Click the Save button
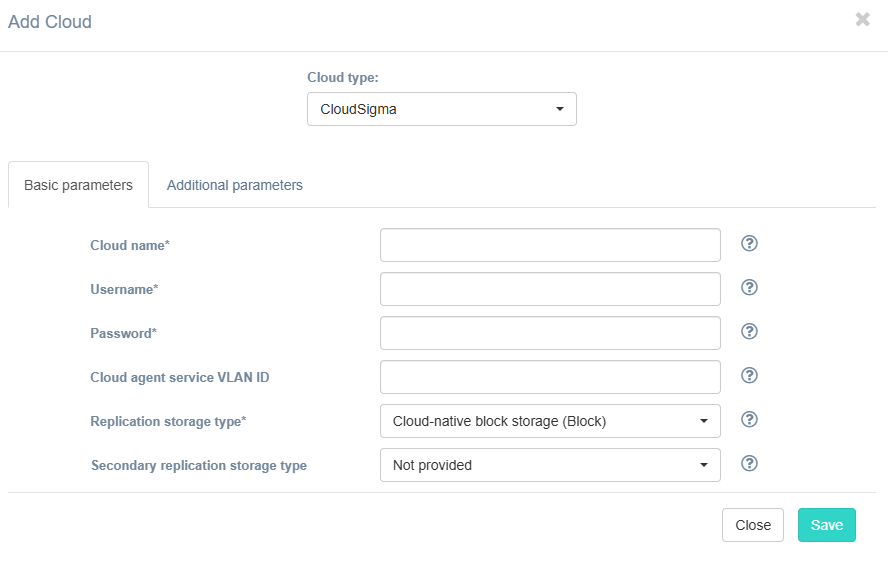This screenshot has height=572, width=888. coord(827,525)
